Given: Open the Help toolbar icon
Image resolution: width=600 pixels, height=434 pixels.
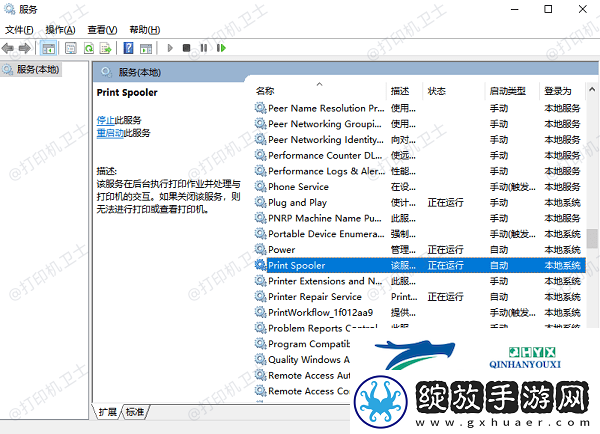Looking at the screenshot, I should point(129,48).
